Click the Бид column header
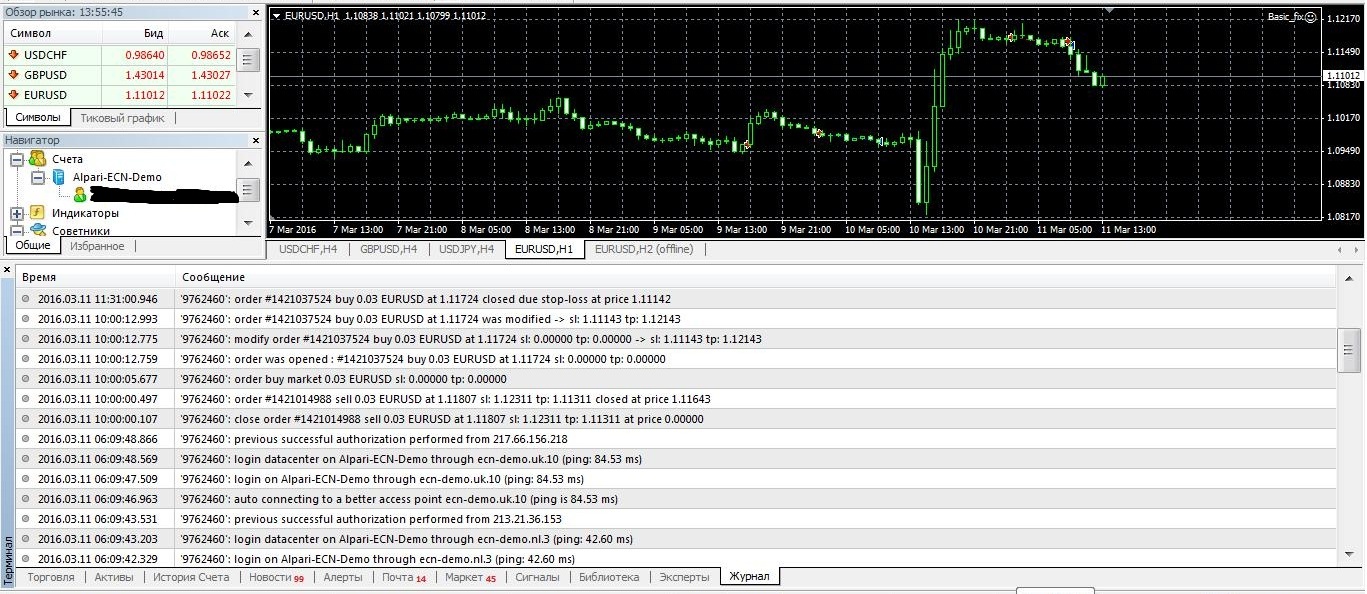This screenshot has width=1367, height=594. point(135,33)
